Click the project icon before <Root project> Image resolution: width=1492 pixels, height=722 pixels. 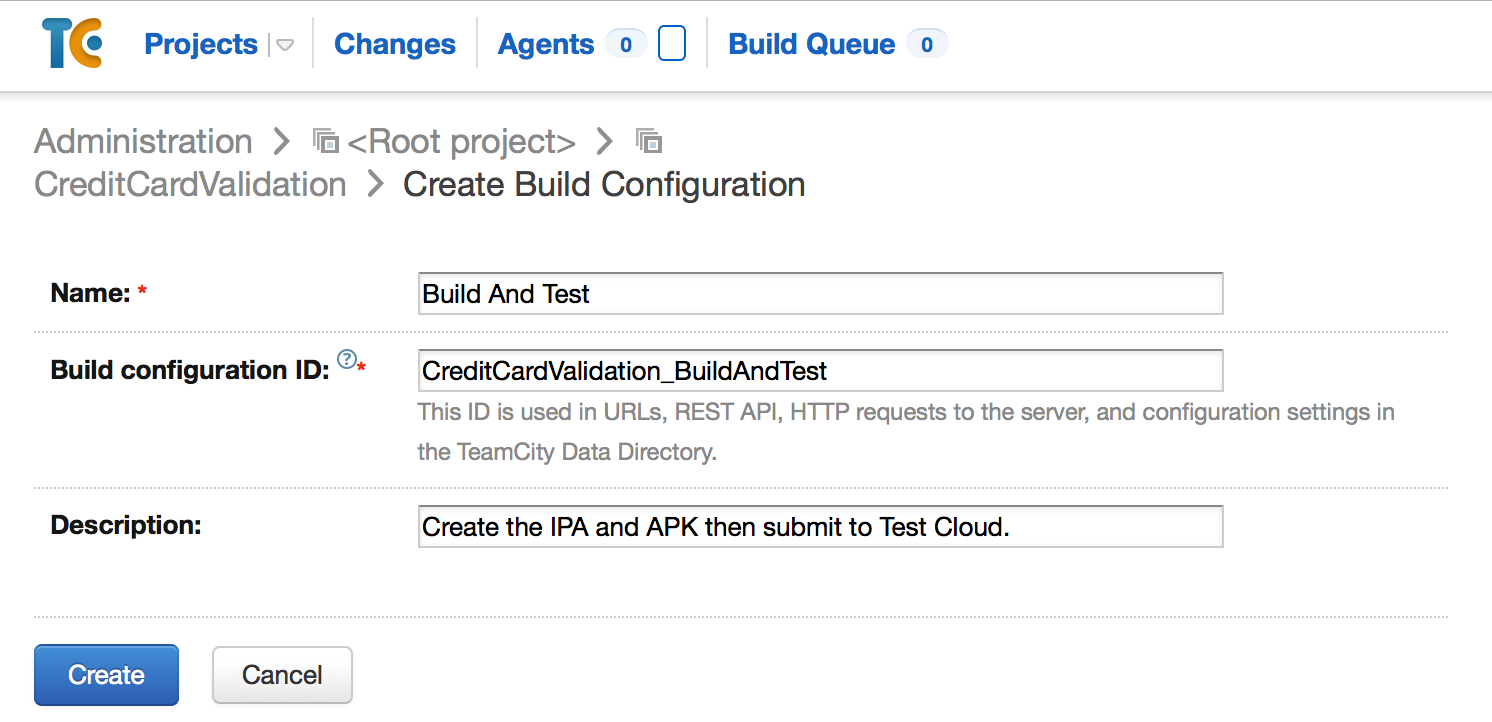[x=325, y=141]
